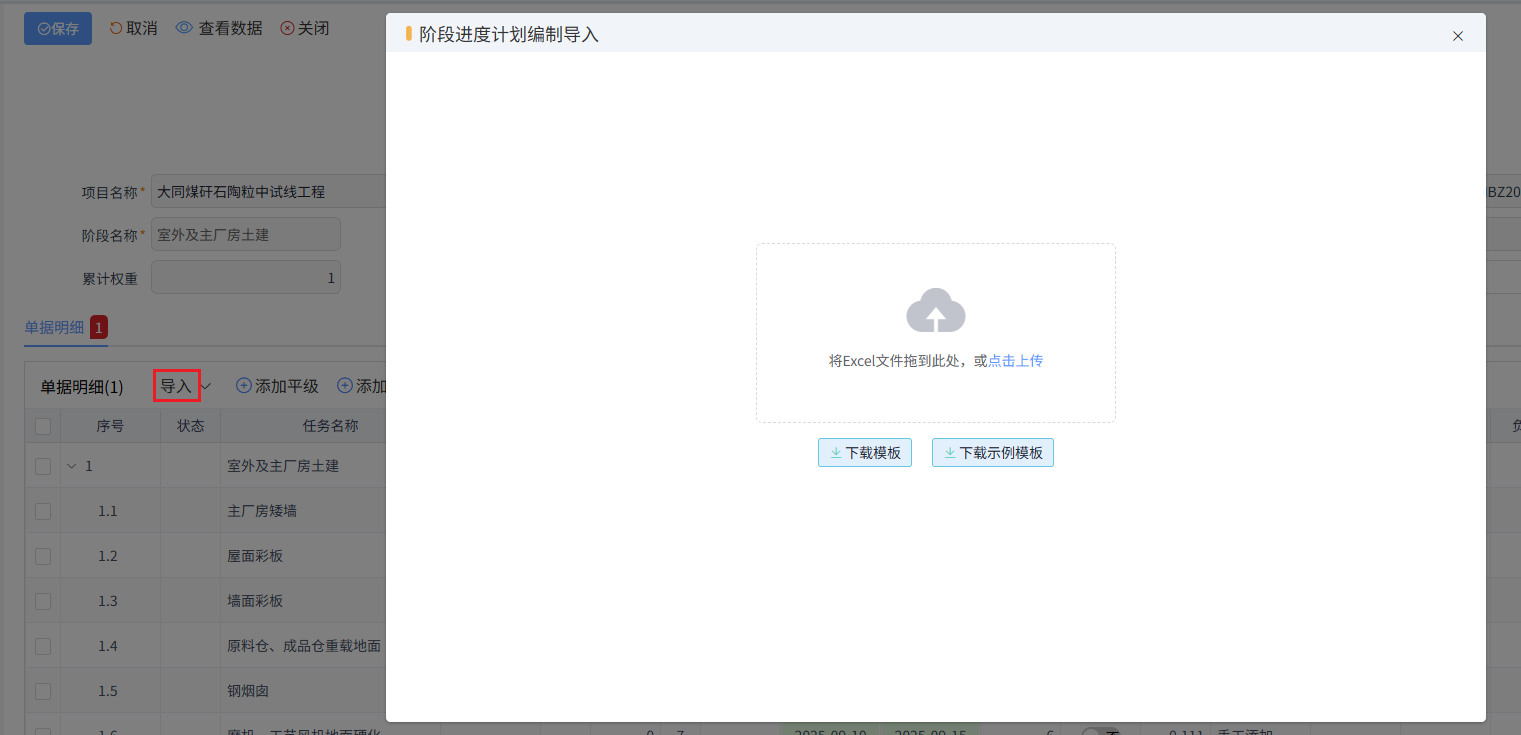
Task: Check the checkbox for row 1.3
Action: (43, 601)
